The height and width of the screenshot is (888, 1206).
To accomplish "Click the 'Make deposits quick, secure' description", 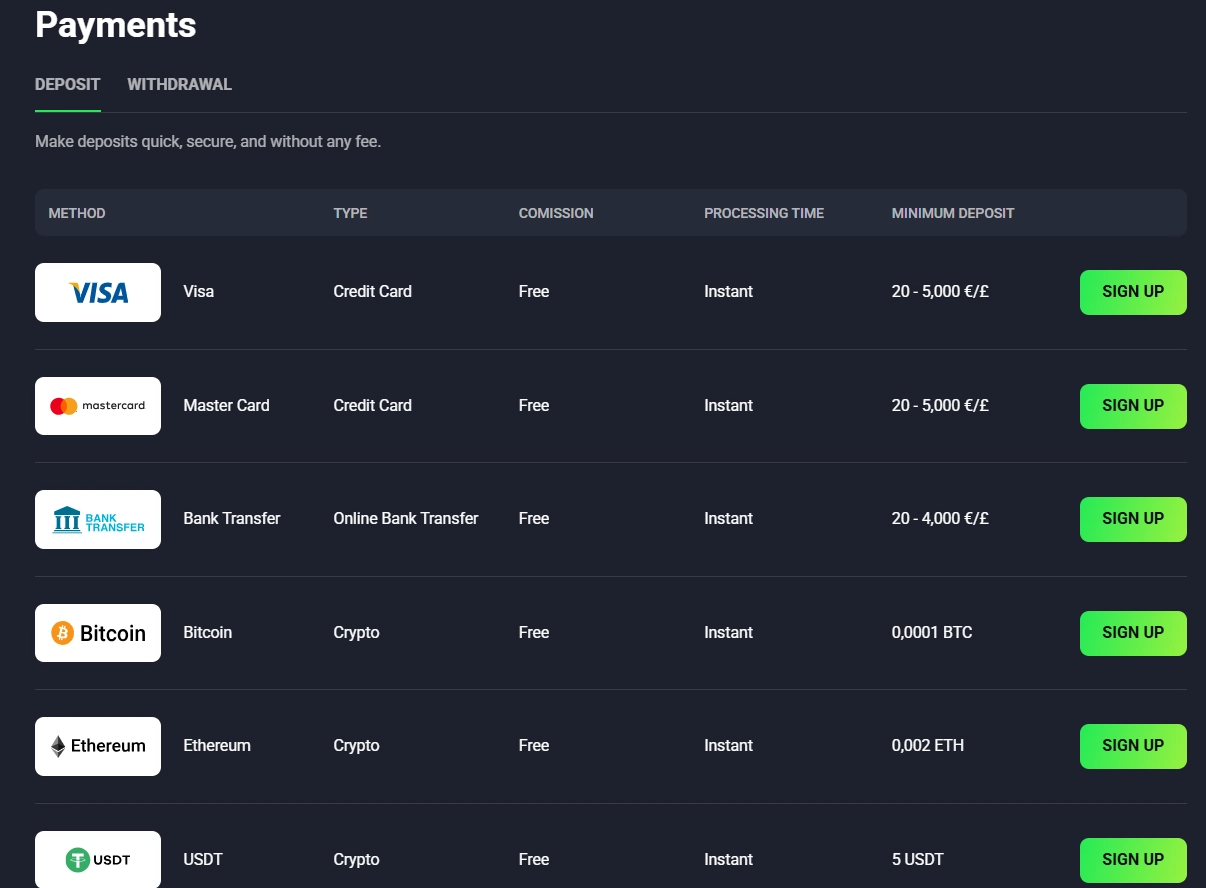I will pyautogui.click(x=208, y=142).
